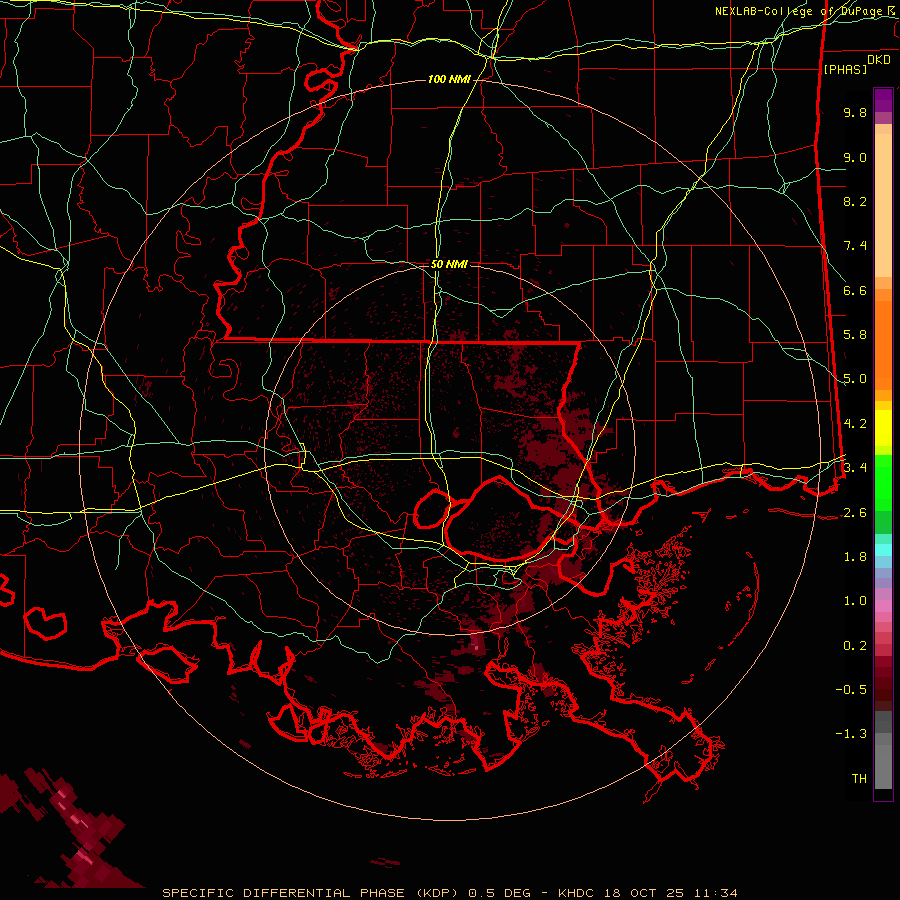Click the 18 OCT 25 date in caption
The image size is (900, 900).
coord(642,893)
